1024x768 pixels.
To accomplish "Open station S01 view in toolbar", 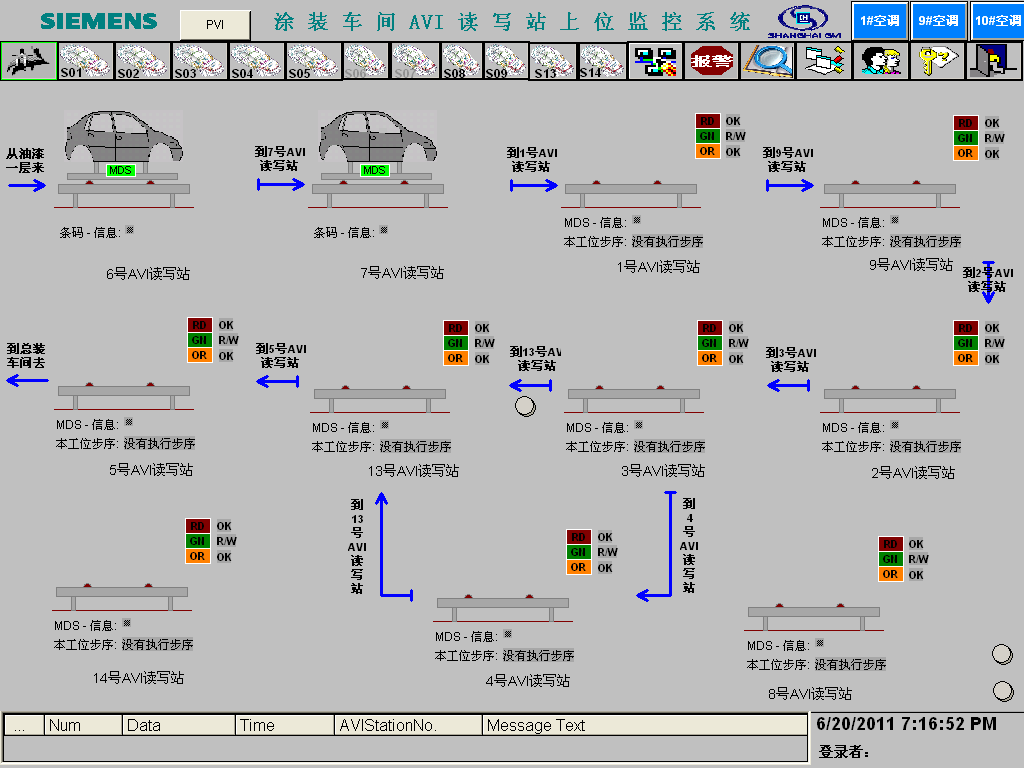I will tap(85, 61).
